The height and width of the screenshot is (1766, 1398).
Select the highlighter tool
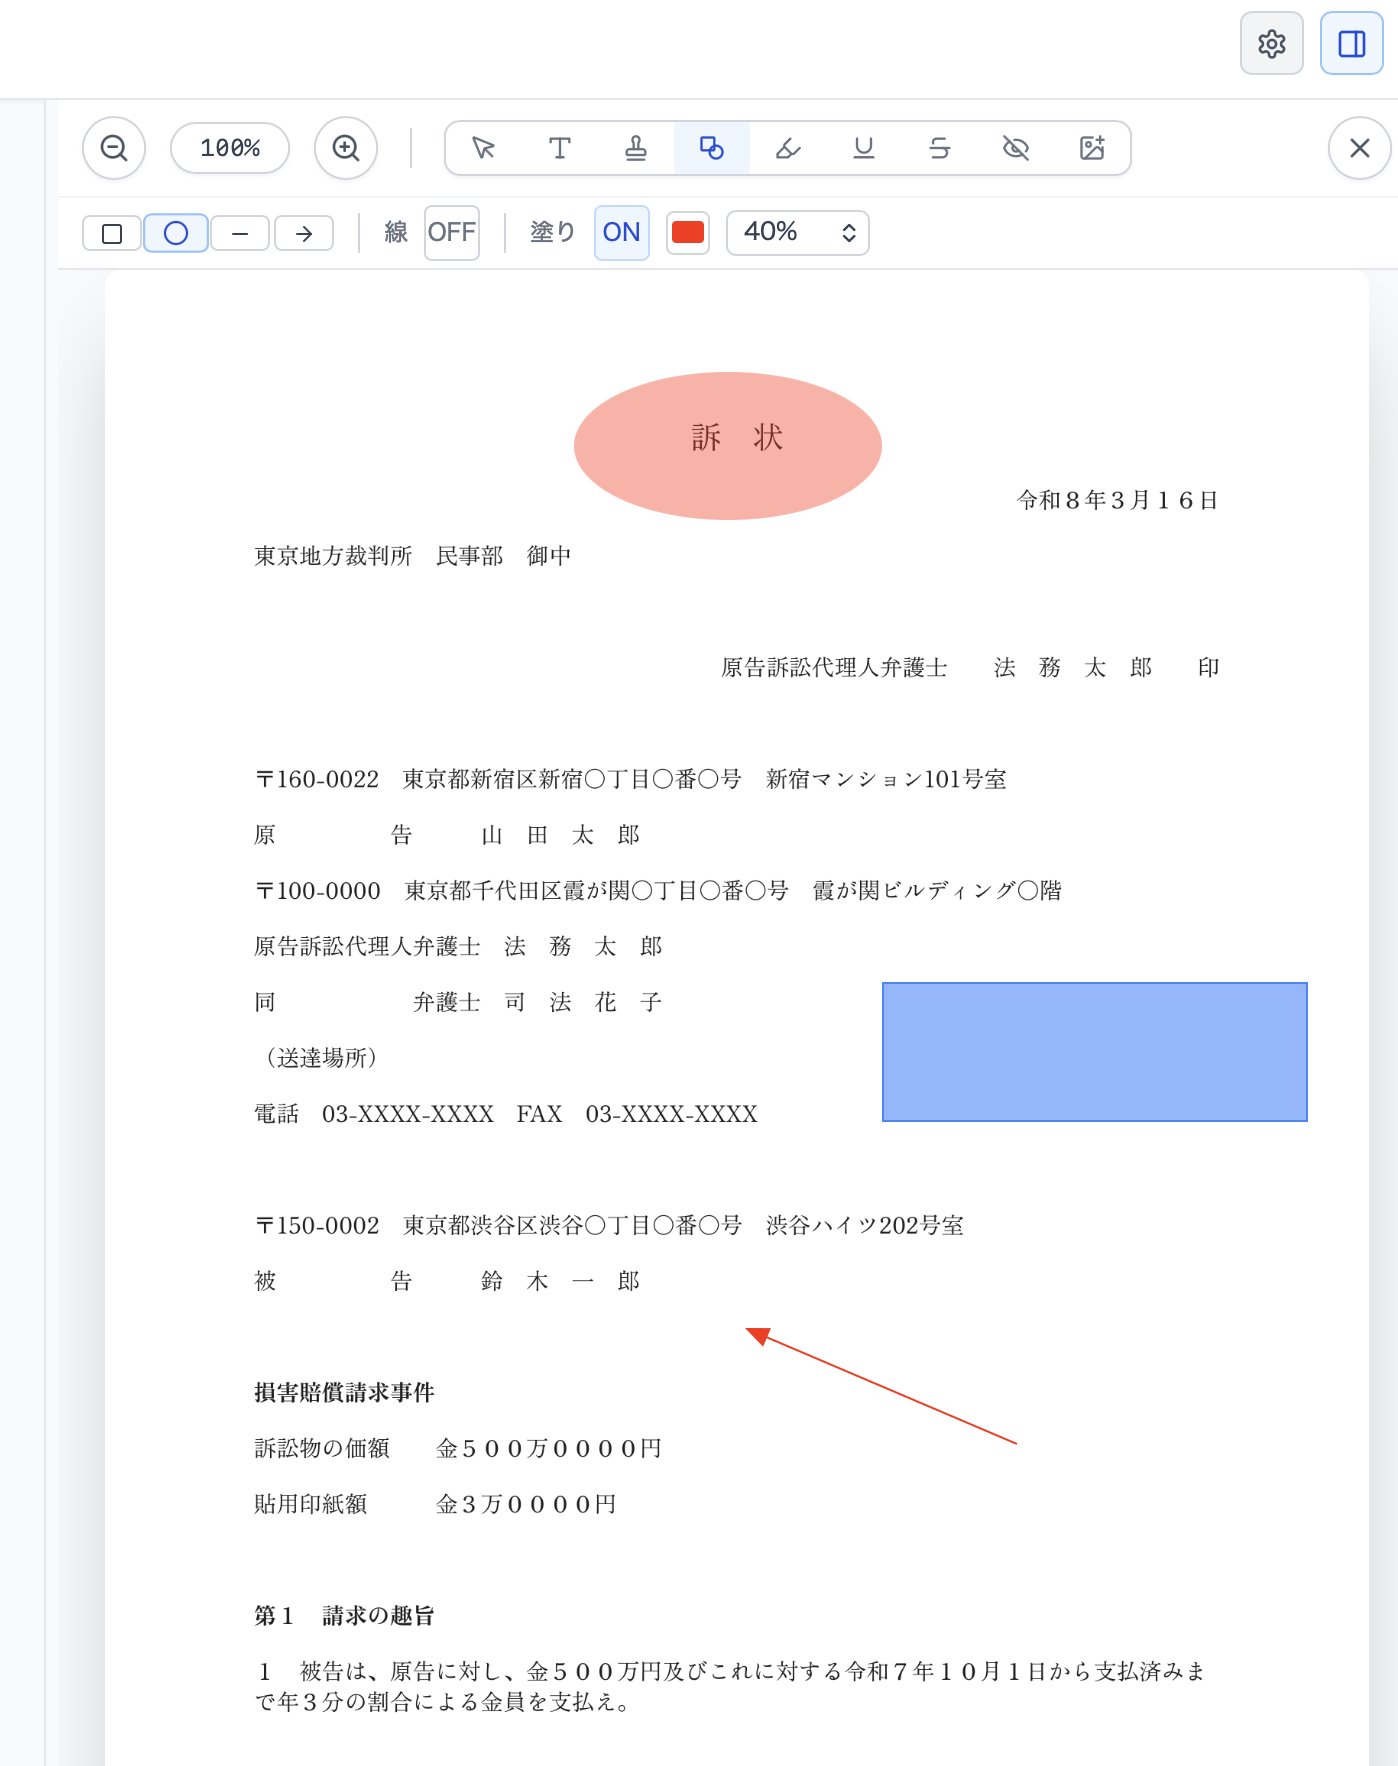coord(788,148)
